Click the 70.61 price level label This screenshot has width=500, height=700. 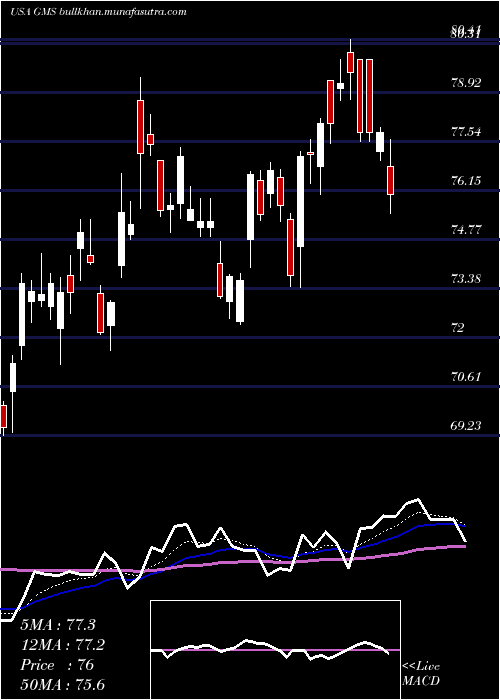(467, 377)
